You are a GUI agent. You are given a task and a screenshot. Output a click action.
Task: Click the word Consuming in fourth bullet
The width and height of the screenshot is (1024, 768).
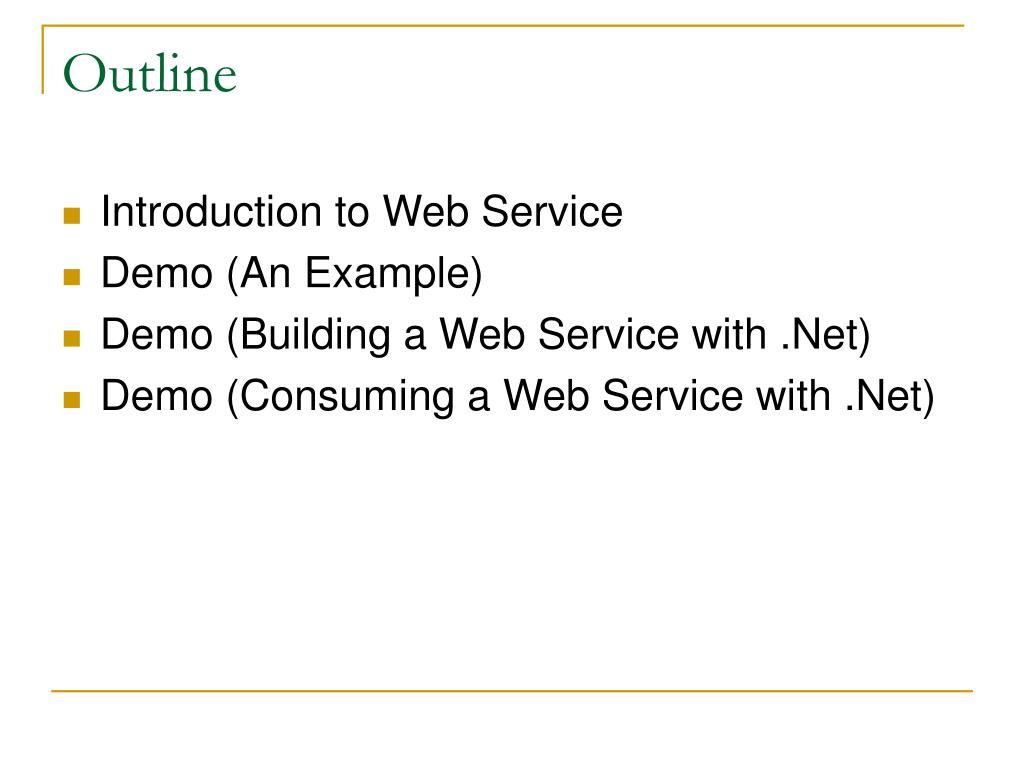pyautogui.click(x=347, y=397)
